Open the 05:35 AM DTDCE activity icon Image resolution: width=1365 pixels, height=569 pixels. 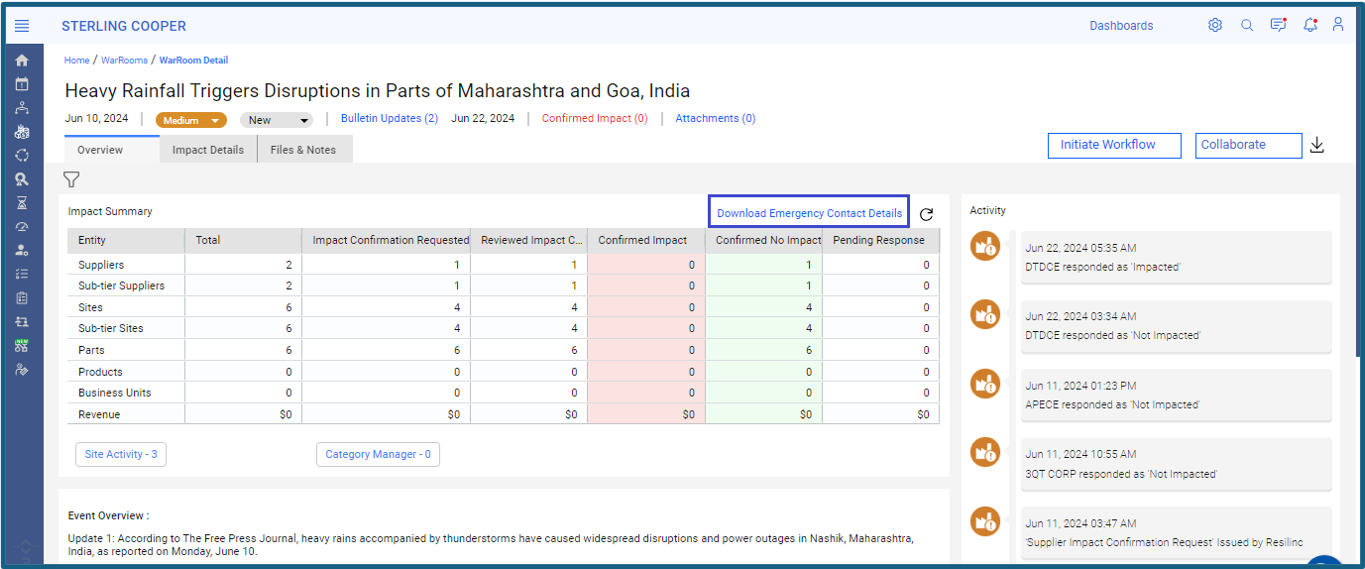[985, 246]
